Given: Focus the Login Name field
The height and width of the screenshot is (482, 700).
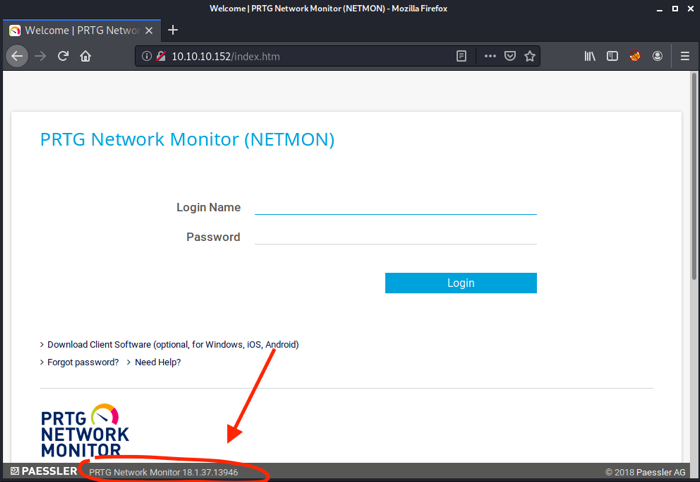Looking at the screenshot, I should point(395,207).
